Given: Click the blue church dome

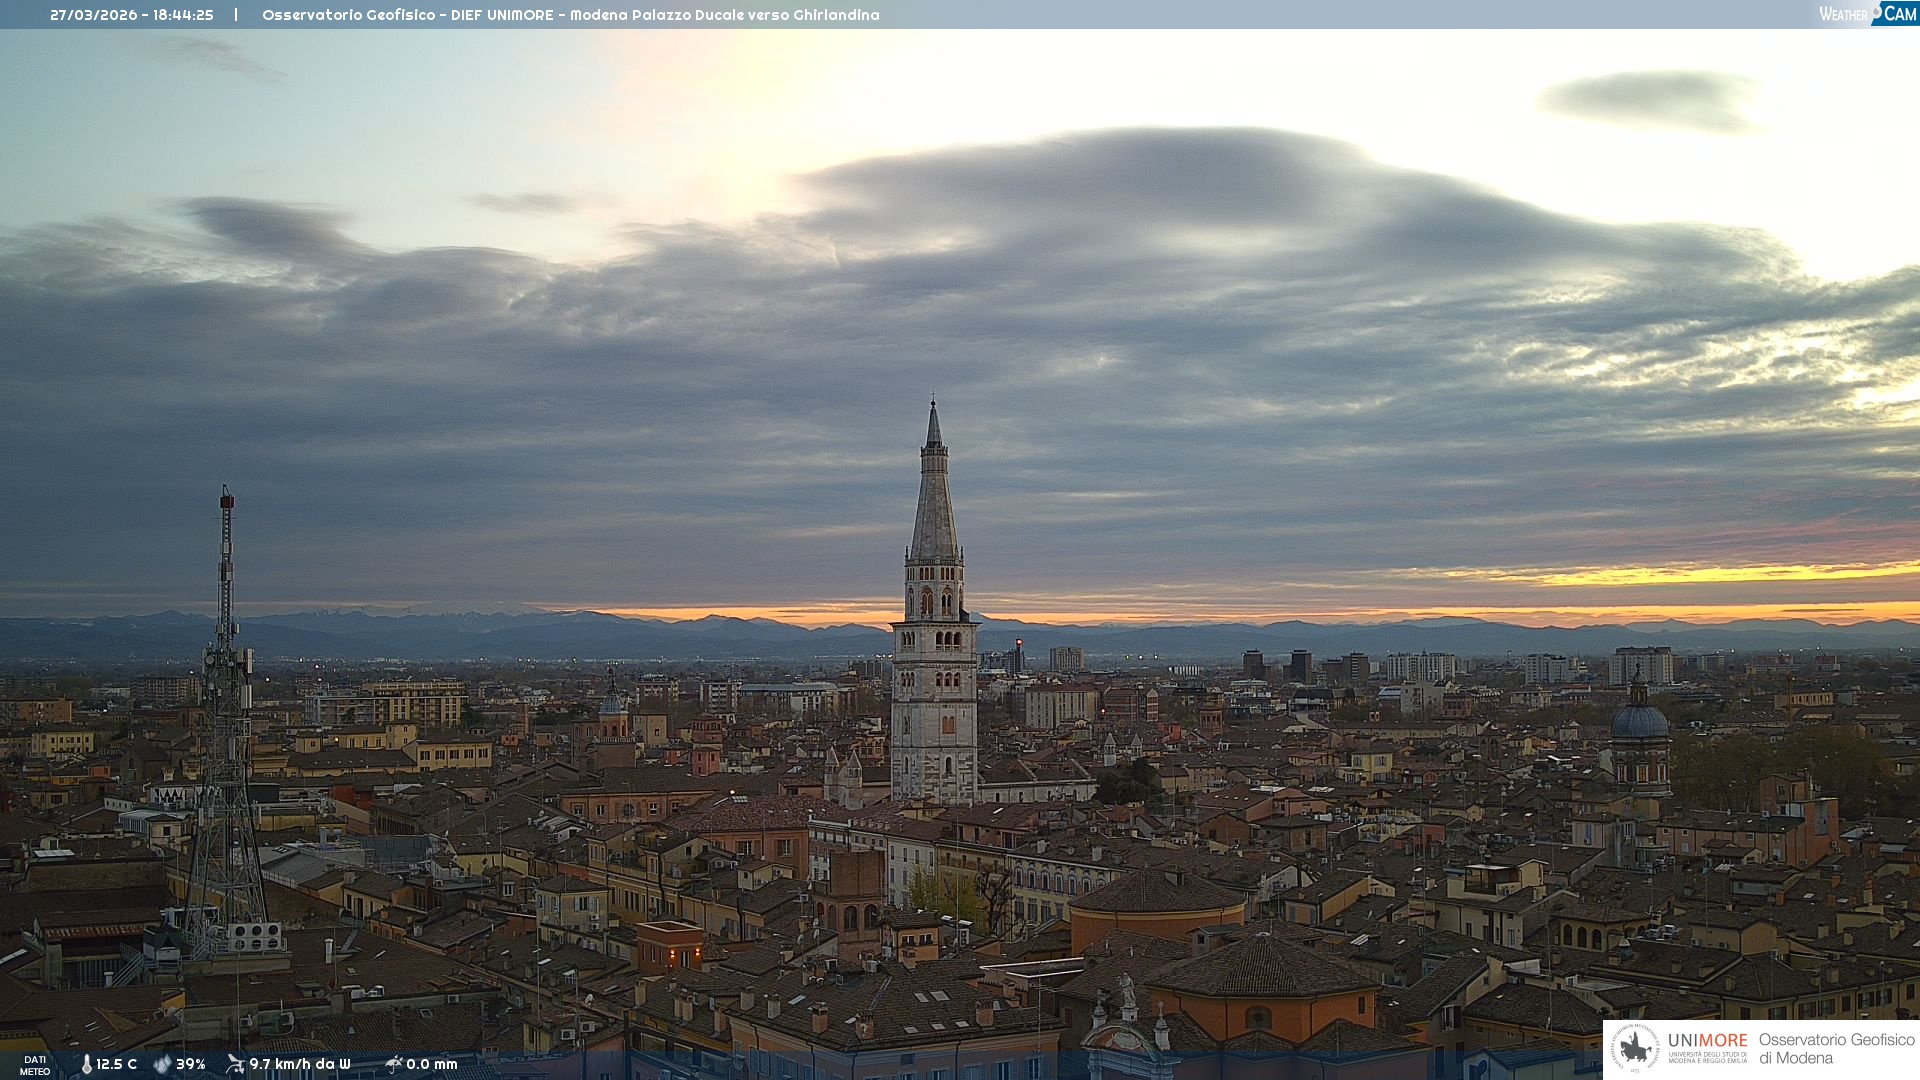Looking at the screenshot, I should 1639,721.
